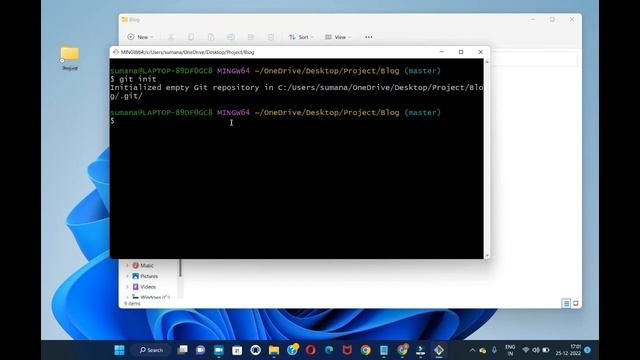Image resolution: width=640 pixels, height=360 pixels.
Task: Click the terminal prompt input line
Action: click(296, 121)
